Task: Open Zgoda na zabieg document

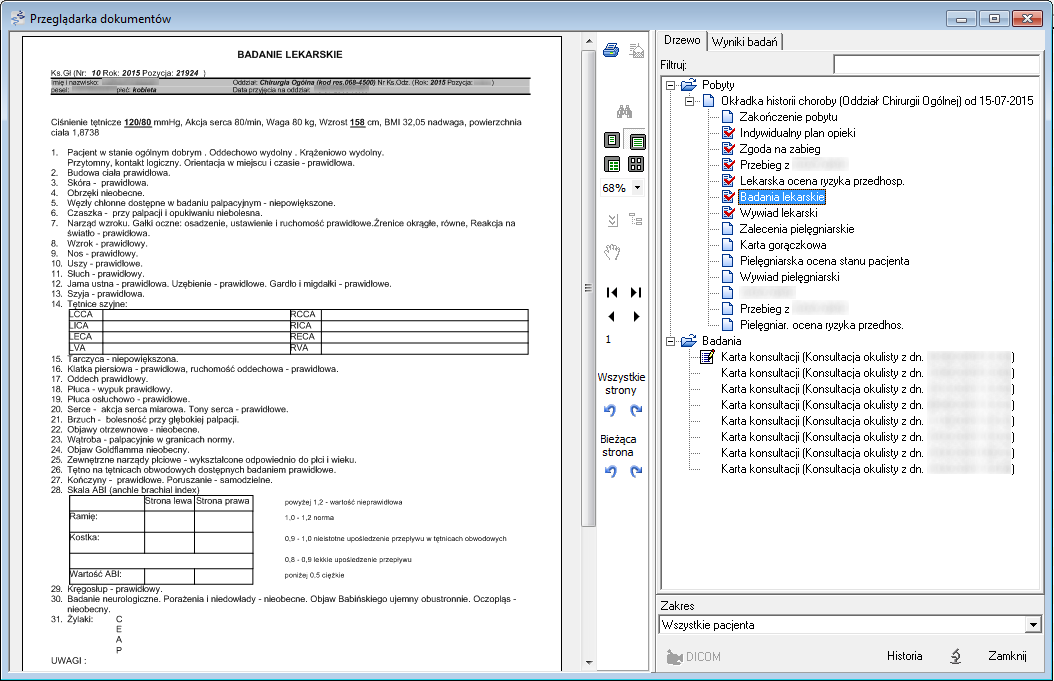Action: coord(780,149)
